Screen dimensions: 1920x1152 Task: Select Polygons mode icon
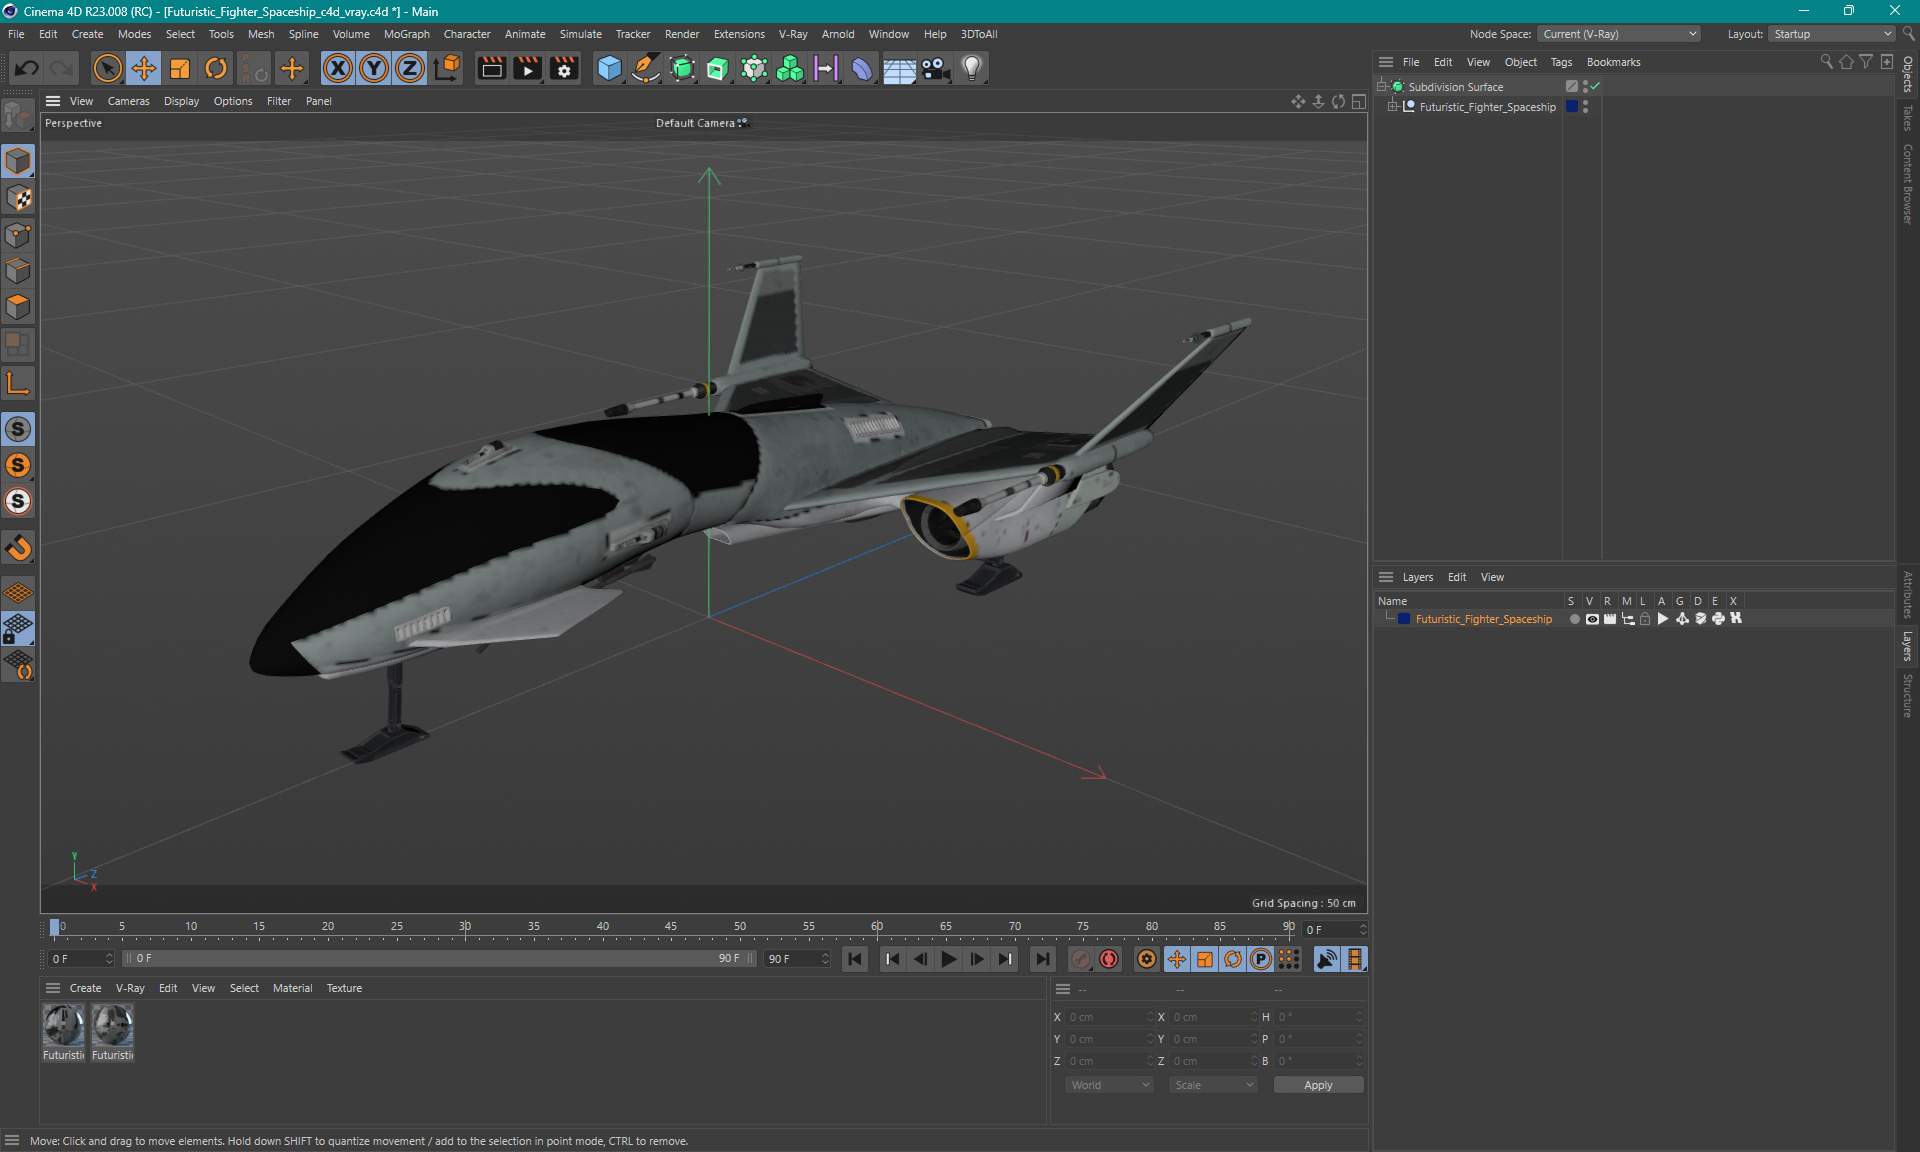tap(18, 307)
